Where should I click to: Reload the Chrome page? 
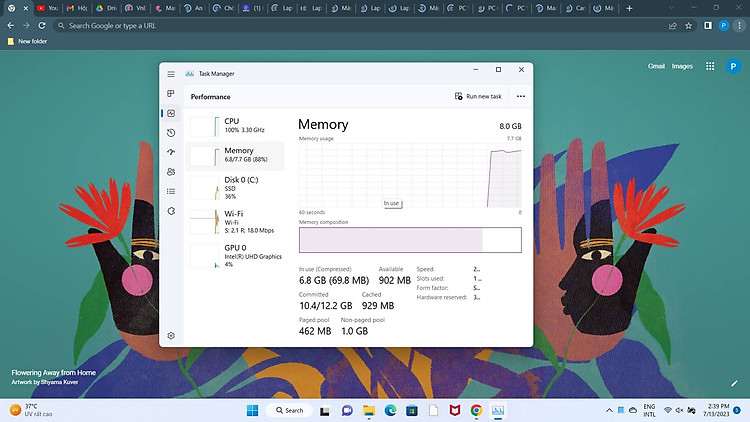[x=42, y=25]
